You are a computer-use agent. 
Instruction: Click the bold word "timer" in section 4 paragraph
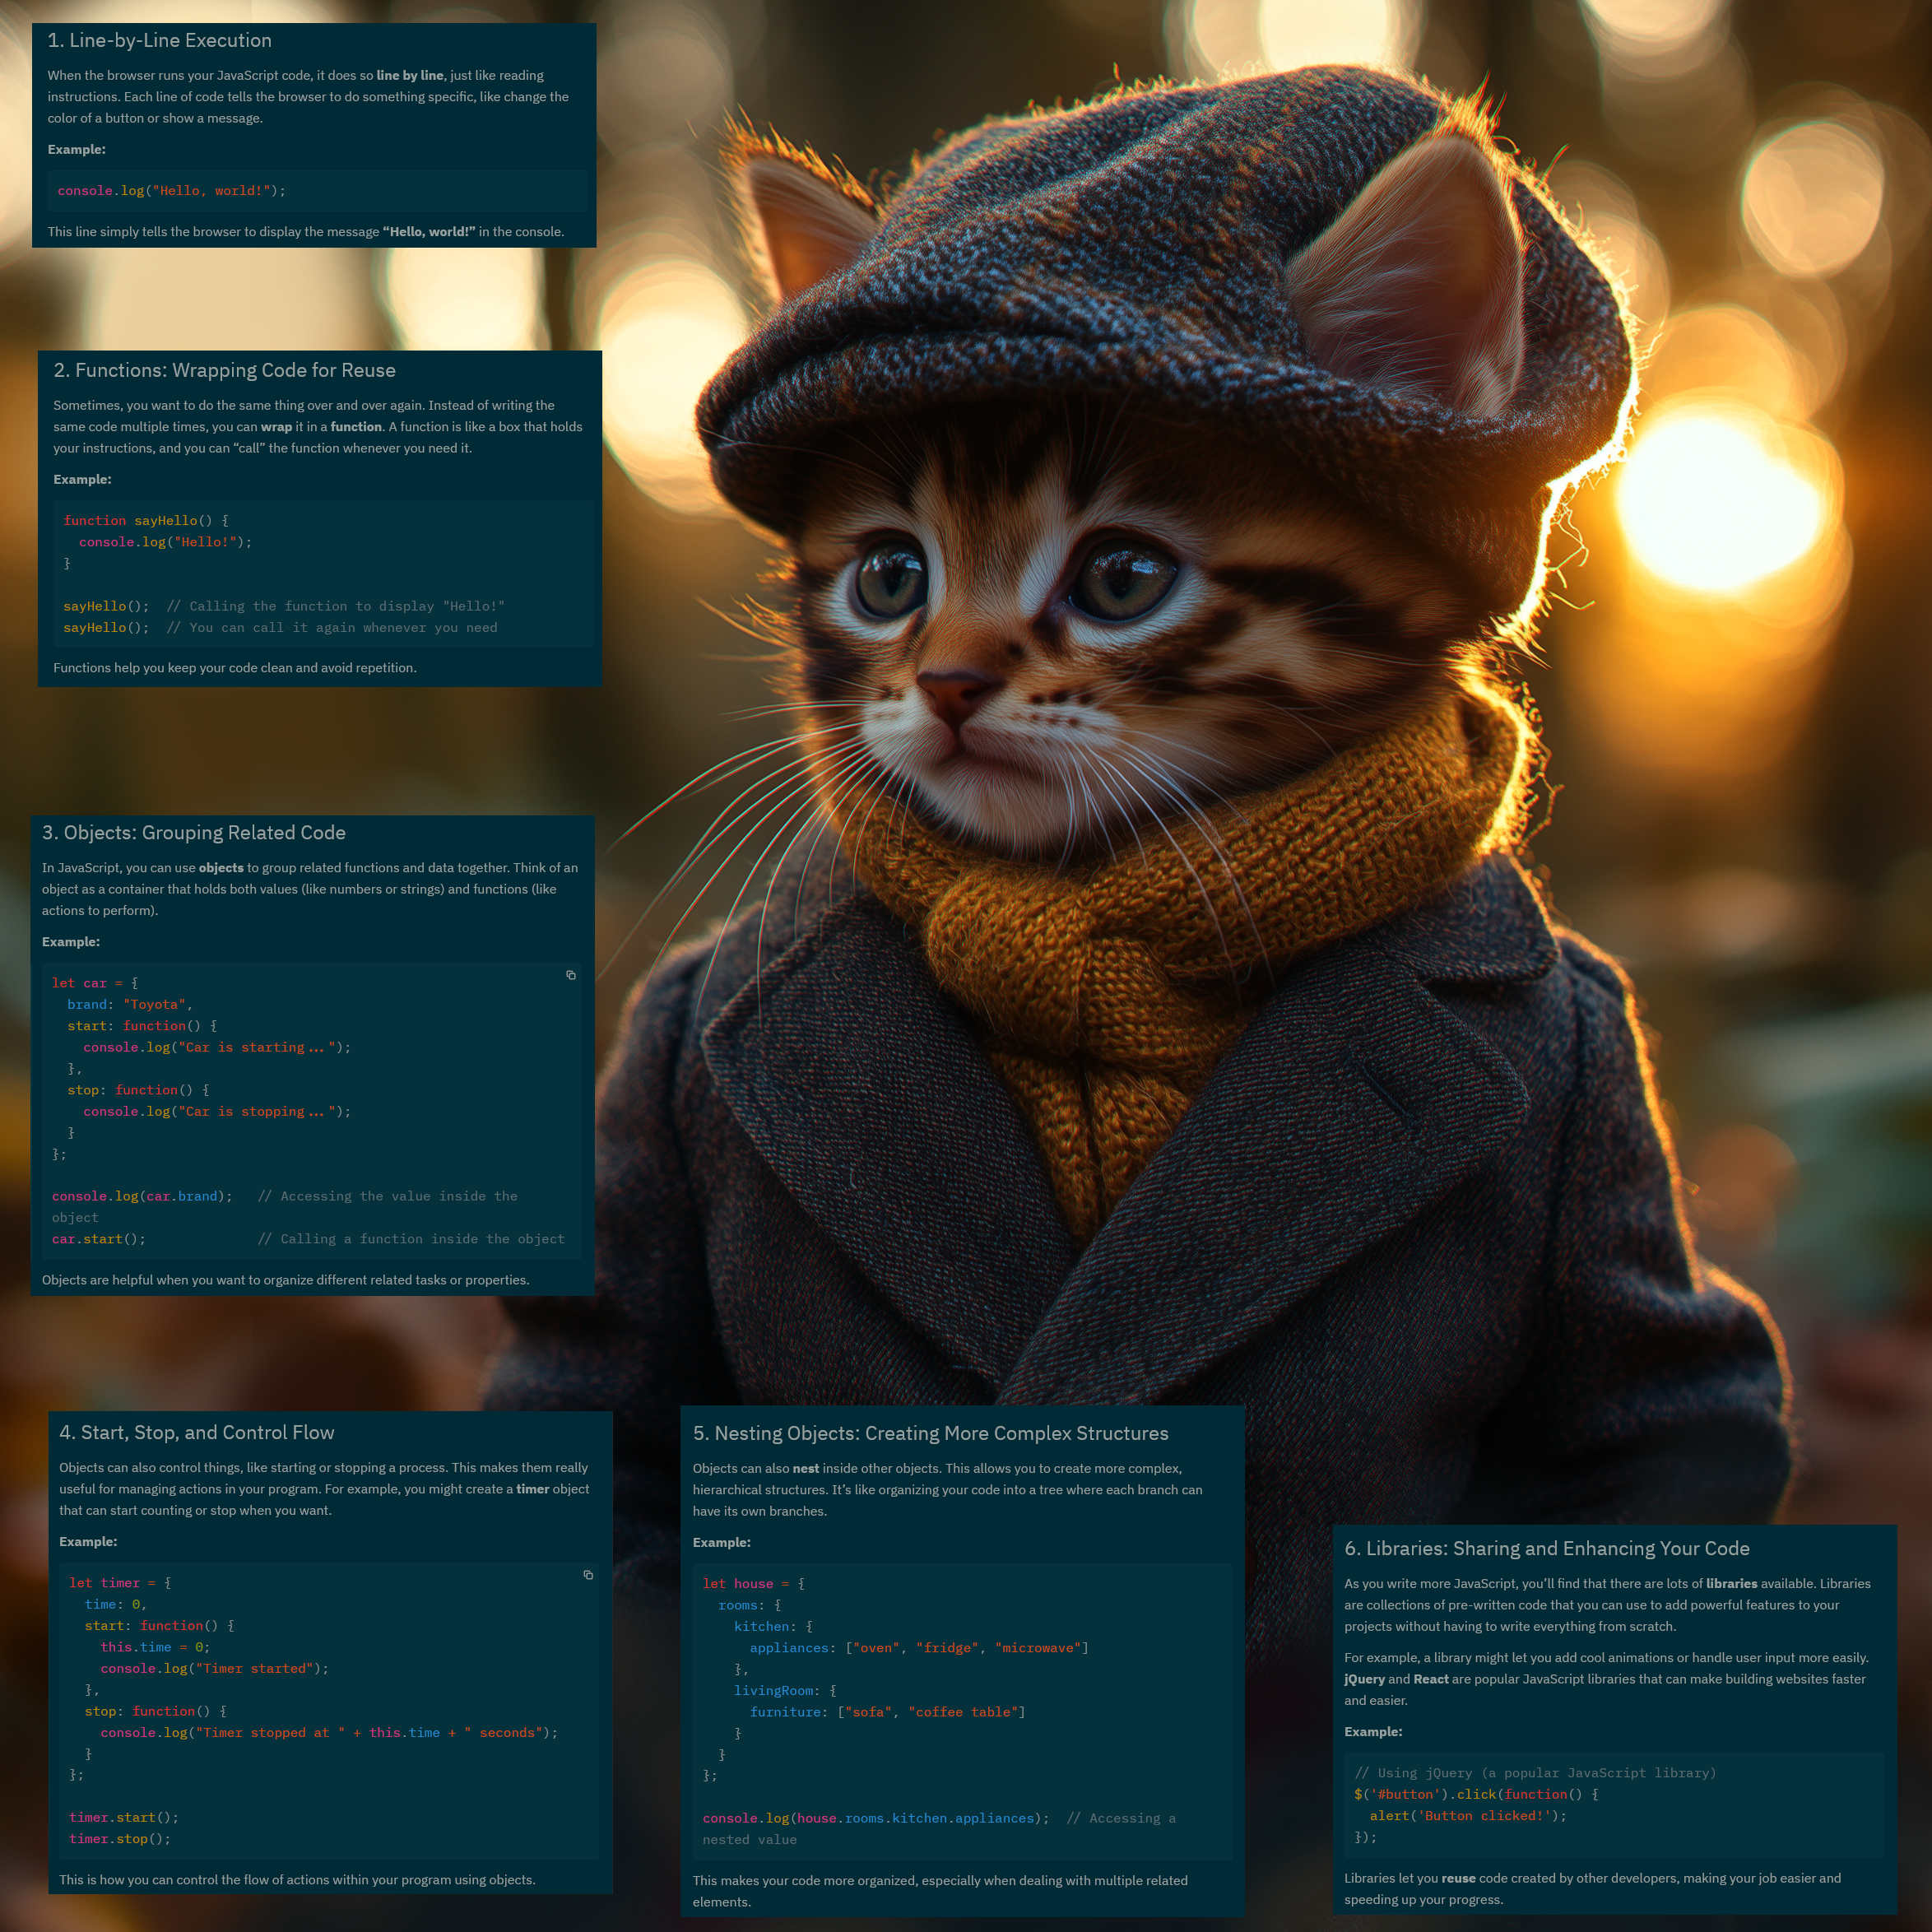tap(533, 1489)
